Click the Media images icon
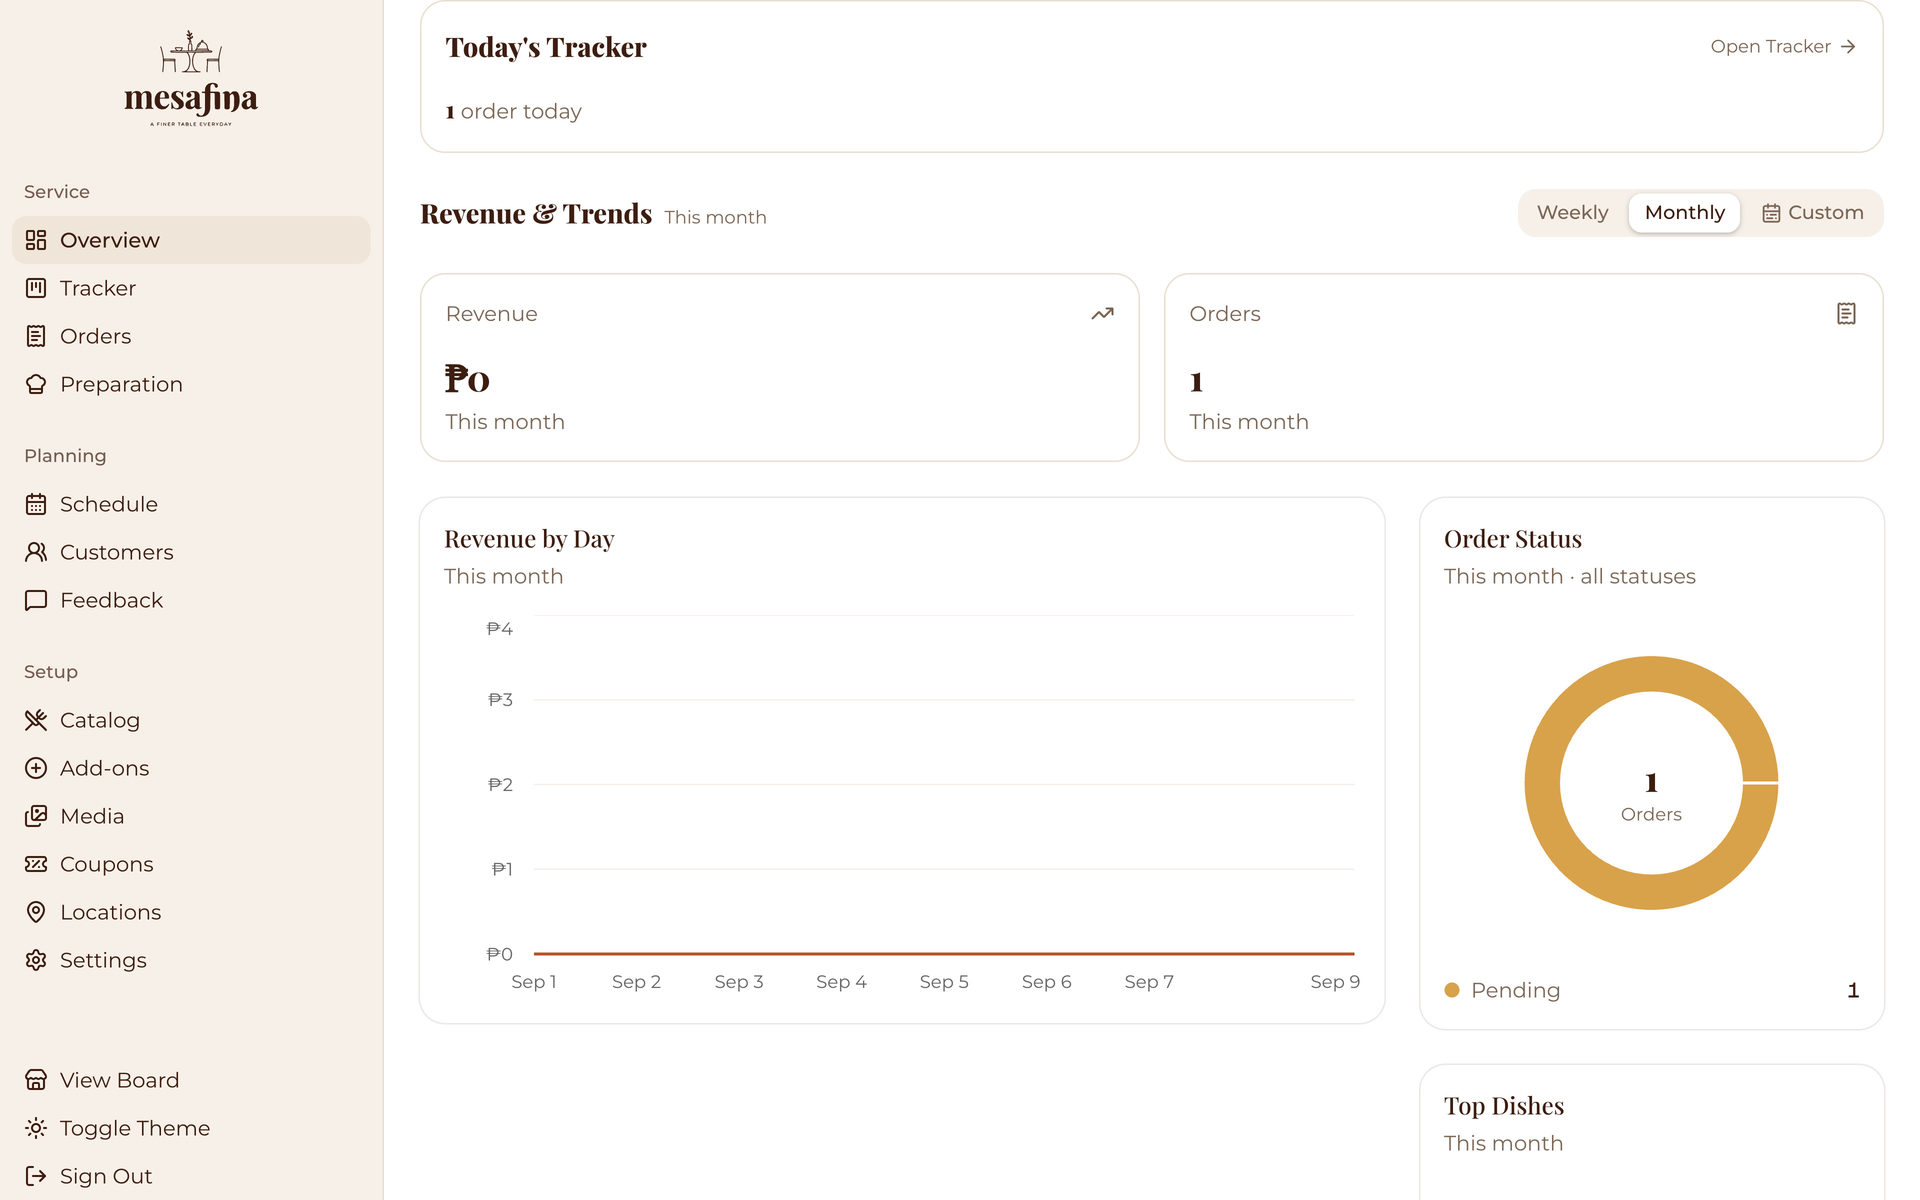This screenshot has height=1200, width=1920. click(x=36, y=816)
